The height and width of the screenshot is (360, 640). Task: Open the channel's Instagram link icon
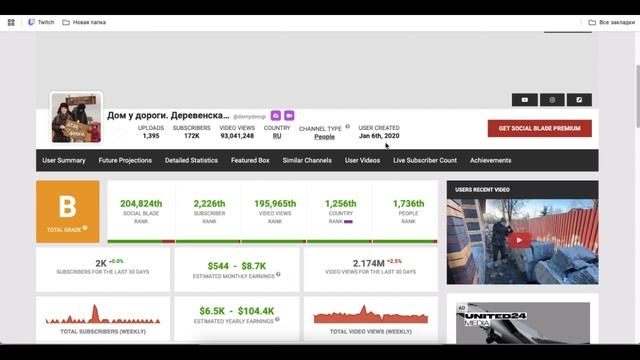point(552,100)
